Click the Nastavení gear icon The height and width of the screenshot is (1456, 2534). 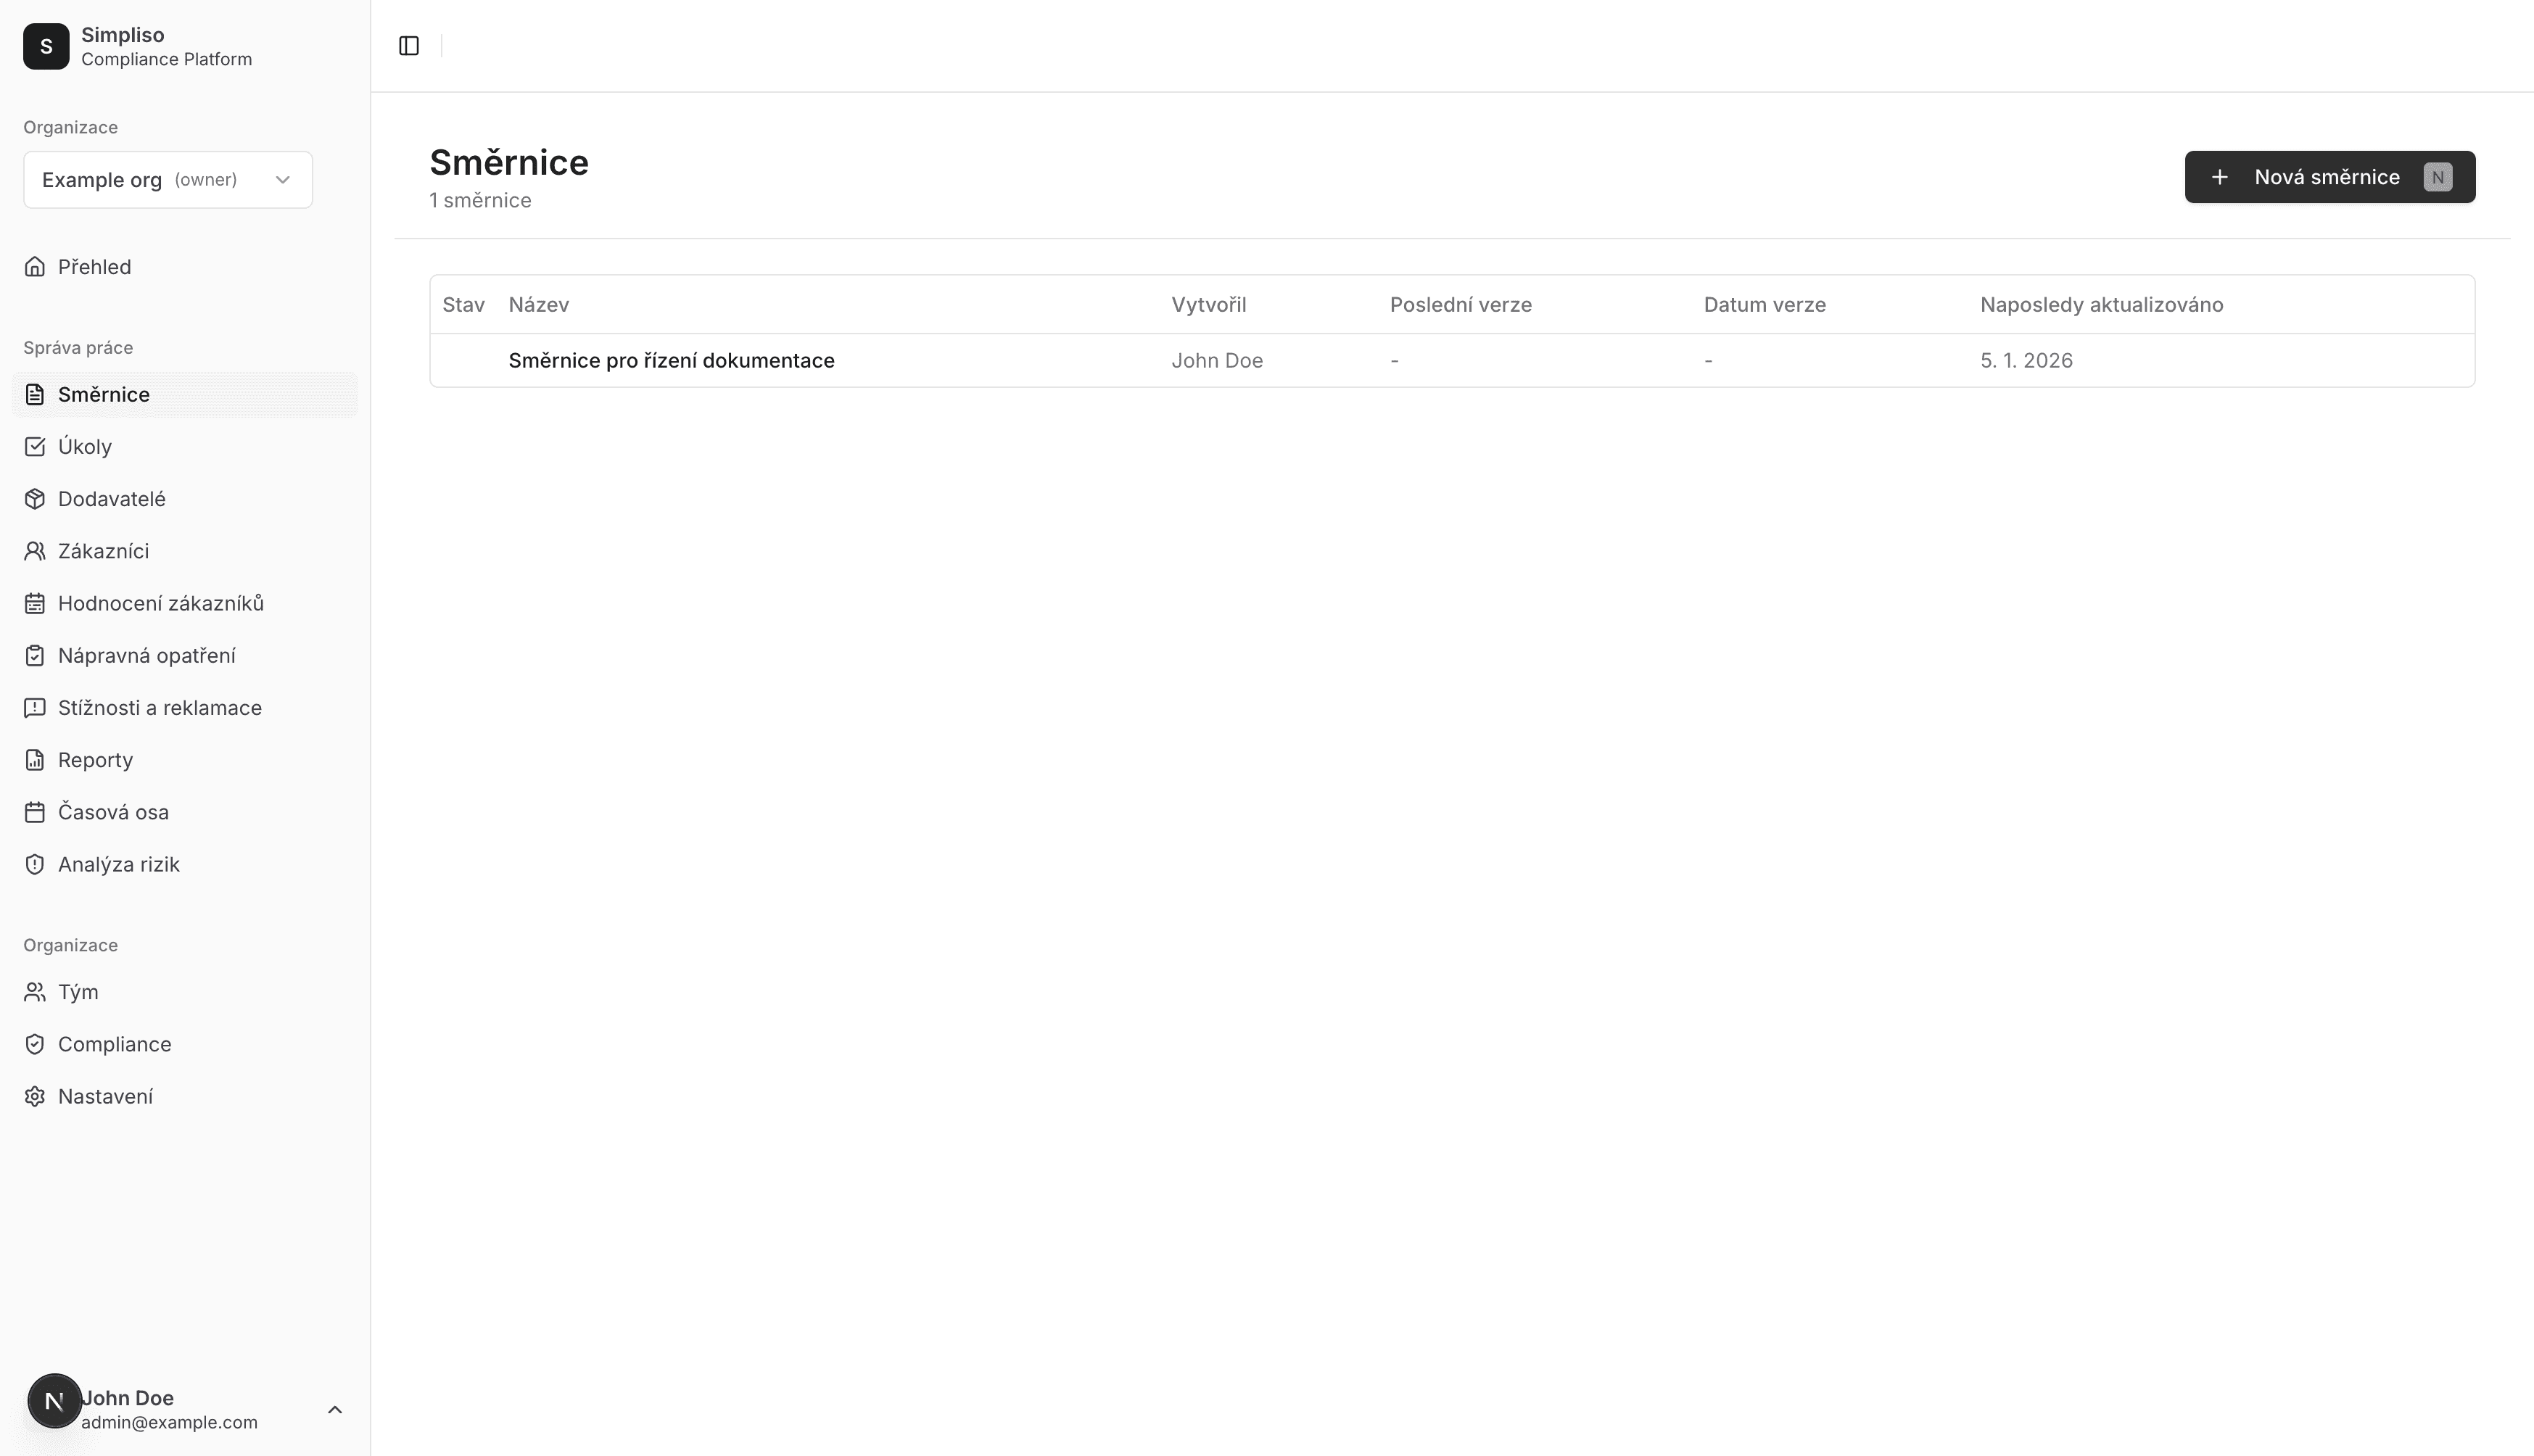tap(35, 1097)
